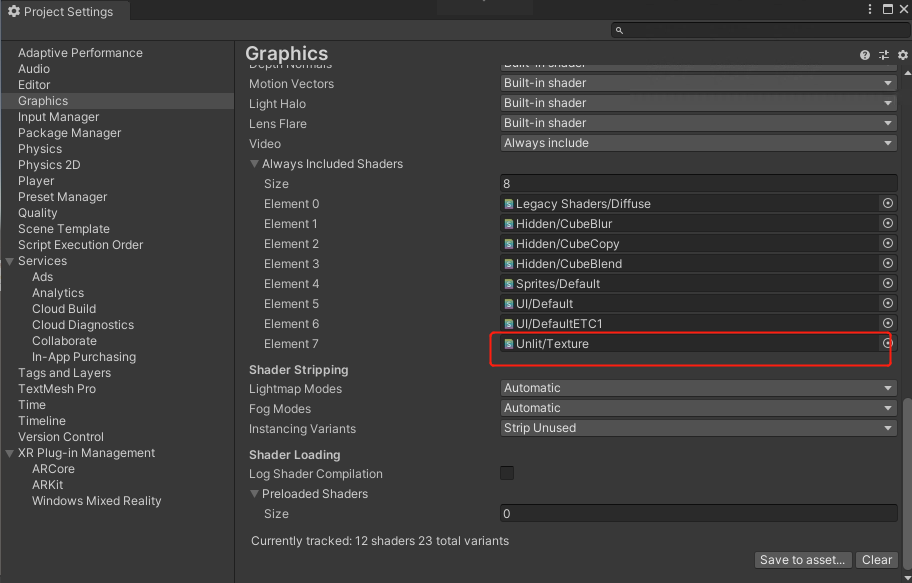Click the Preloaded Shaders Size field
Image resolution: width=912 pixels, height=583 pixels.
(x=698, y=514)
